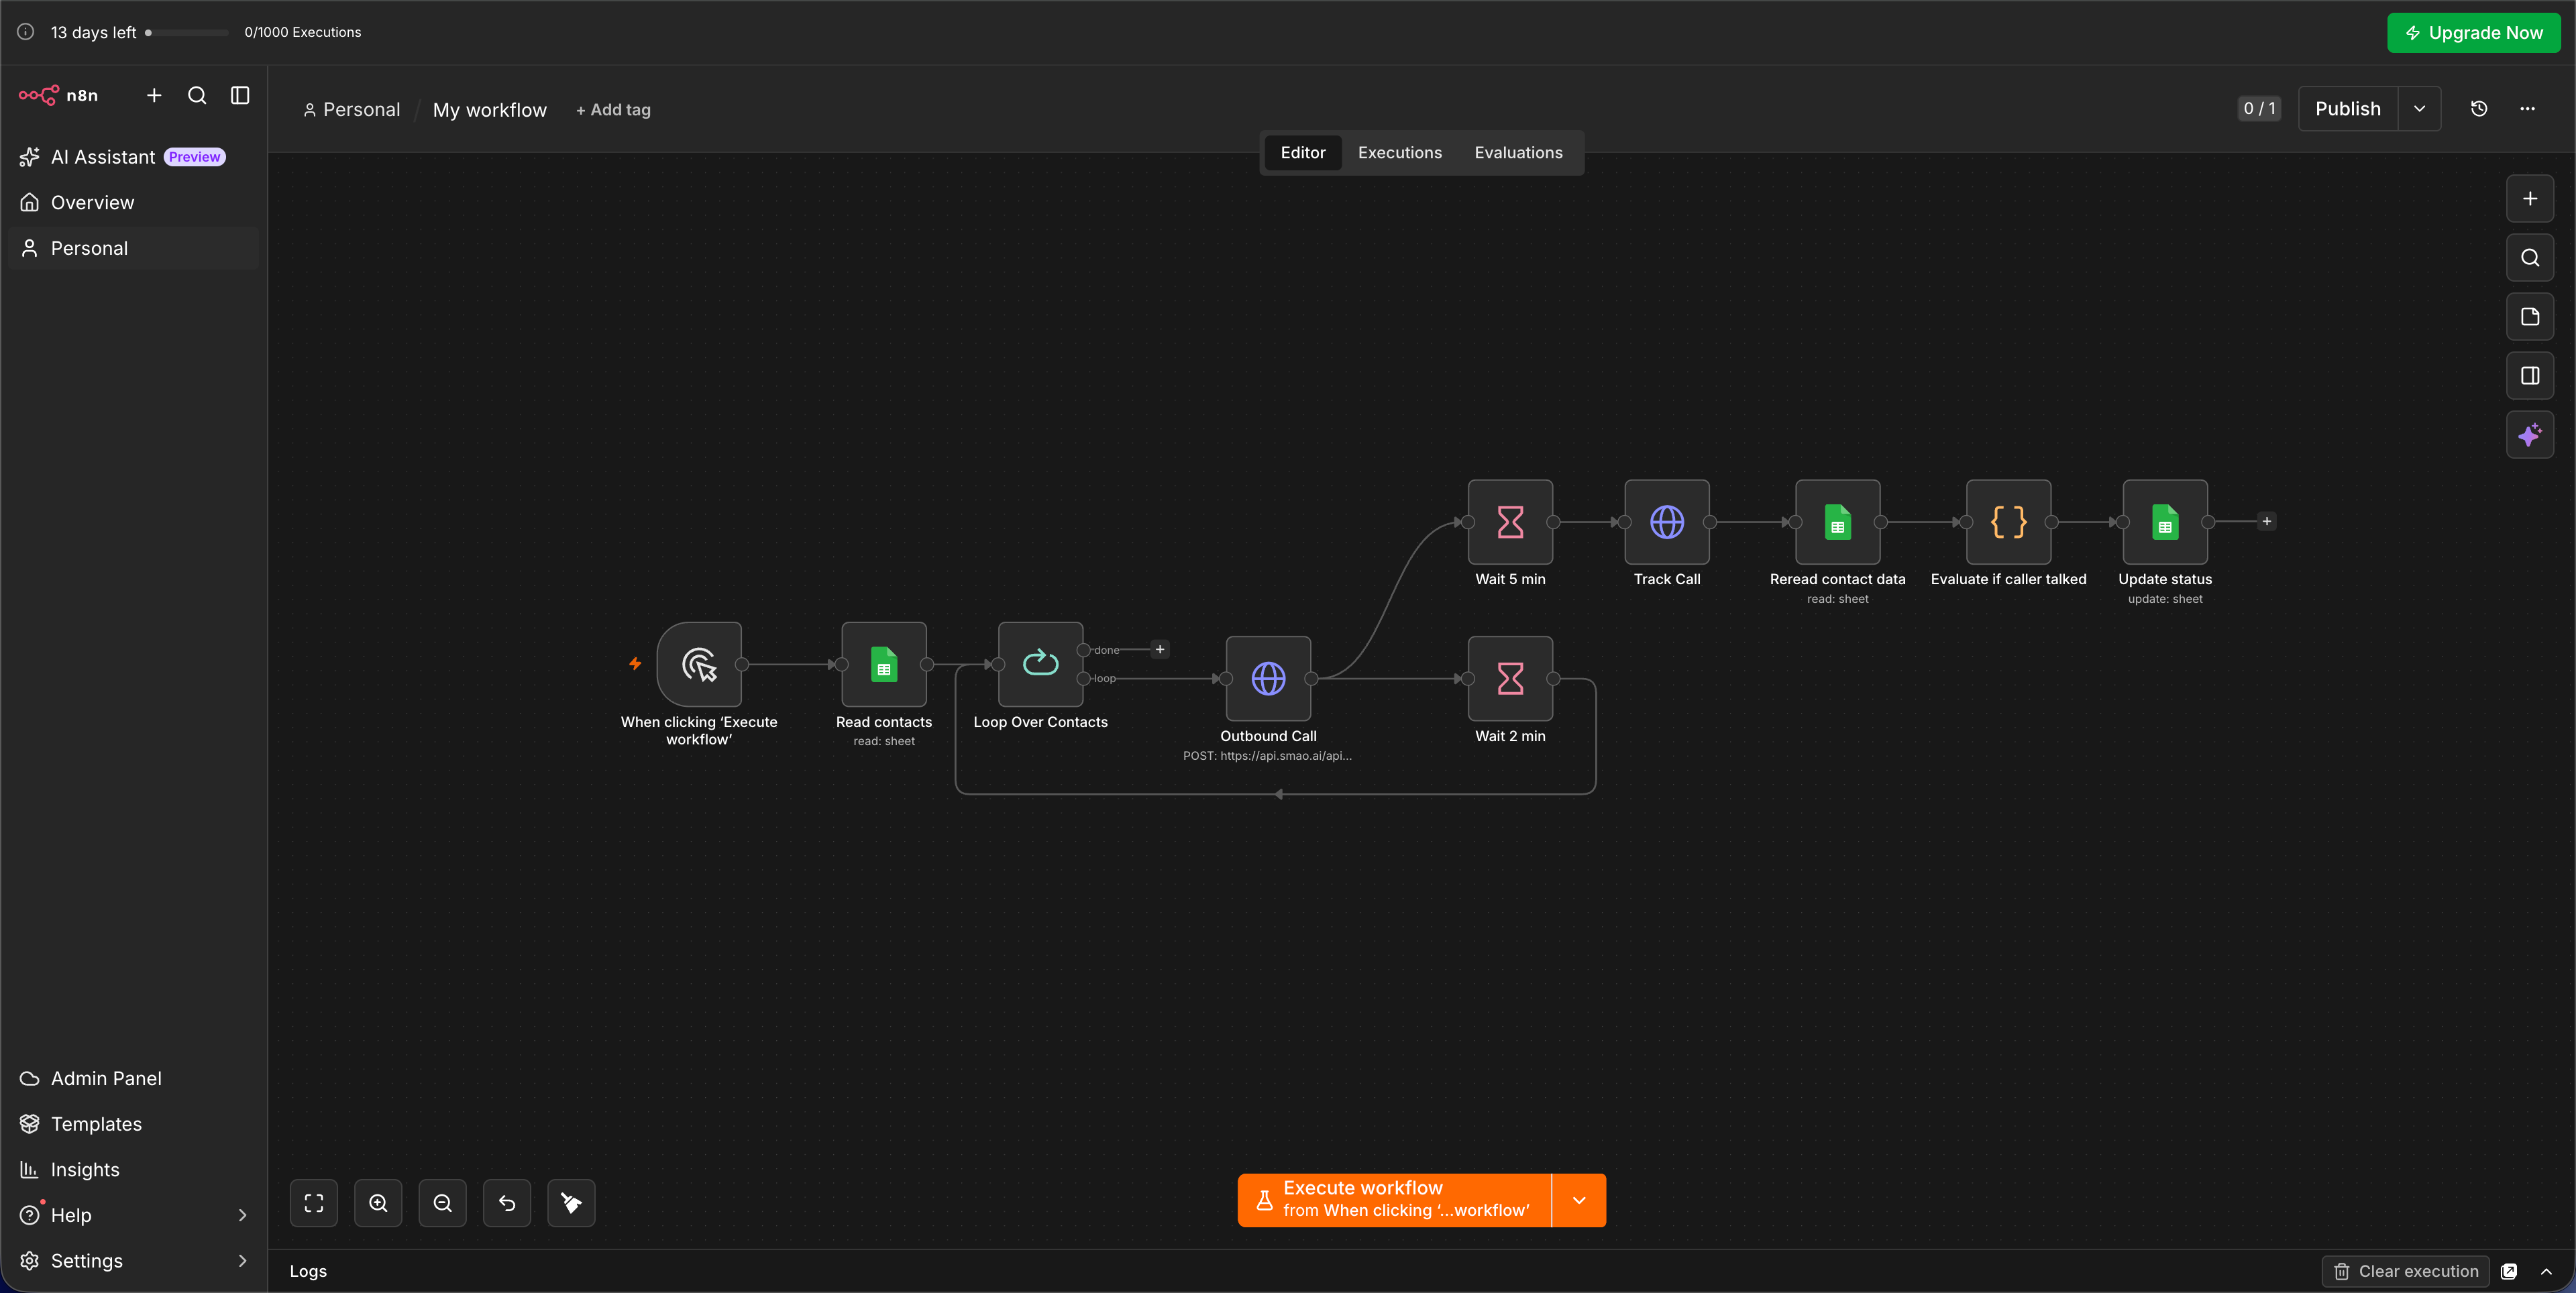The width and height of the screenshot is (2576, 1293).
Task: Click POST url label under Outbound Call
Action: (1267, 756)
